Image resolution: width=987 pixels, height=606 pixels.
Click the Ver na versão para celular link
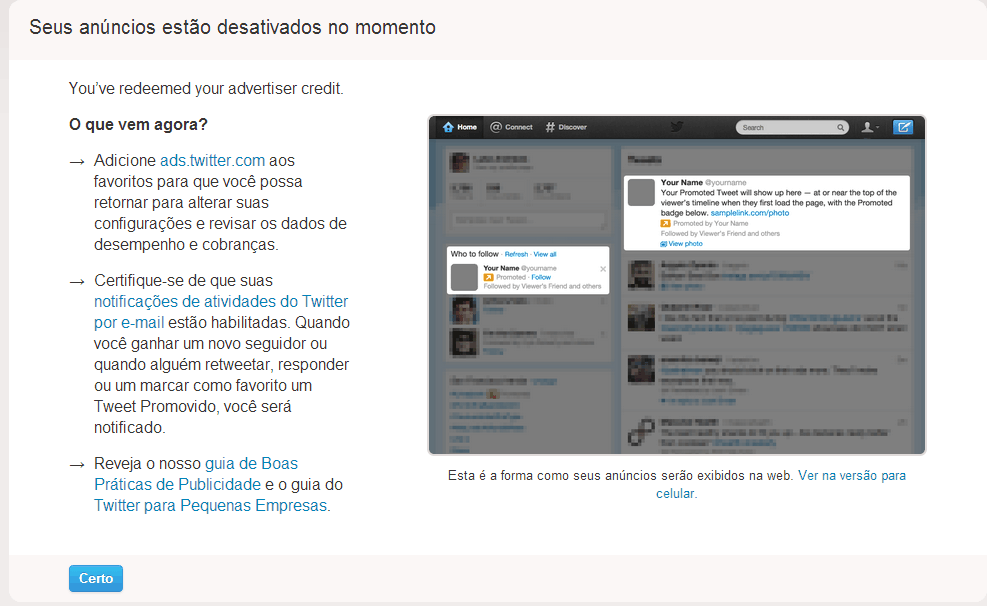781,485
